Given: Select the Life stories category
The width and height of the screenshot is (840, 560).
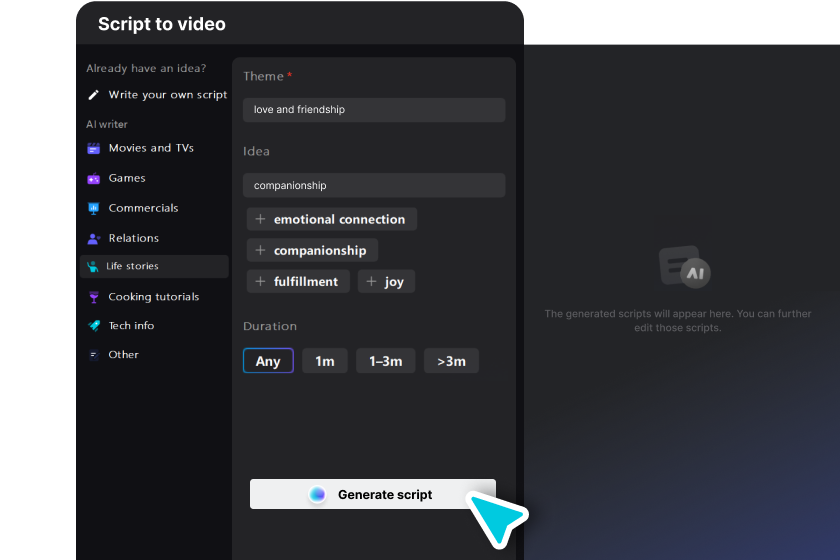Looking at the screenshot, I should pos(154,266).
